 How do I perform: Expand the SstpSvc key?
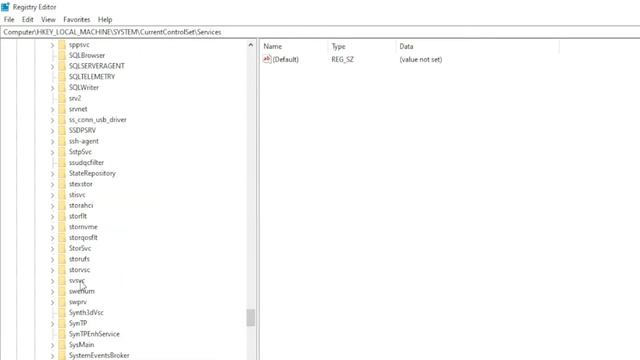point(52,152)
